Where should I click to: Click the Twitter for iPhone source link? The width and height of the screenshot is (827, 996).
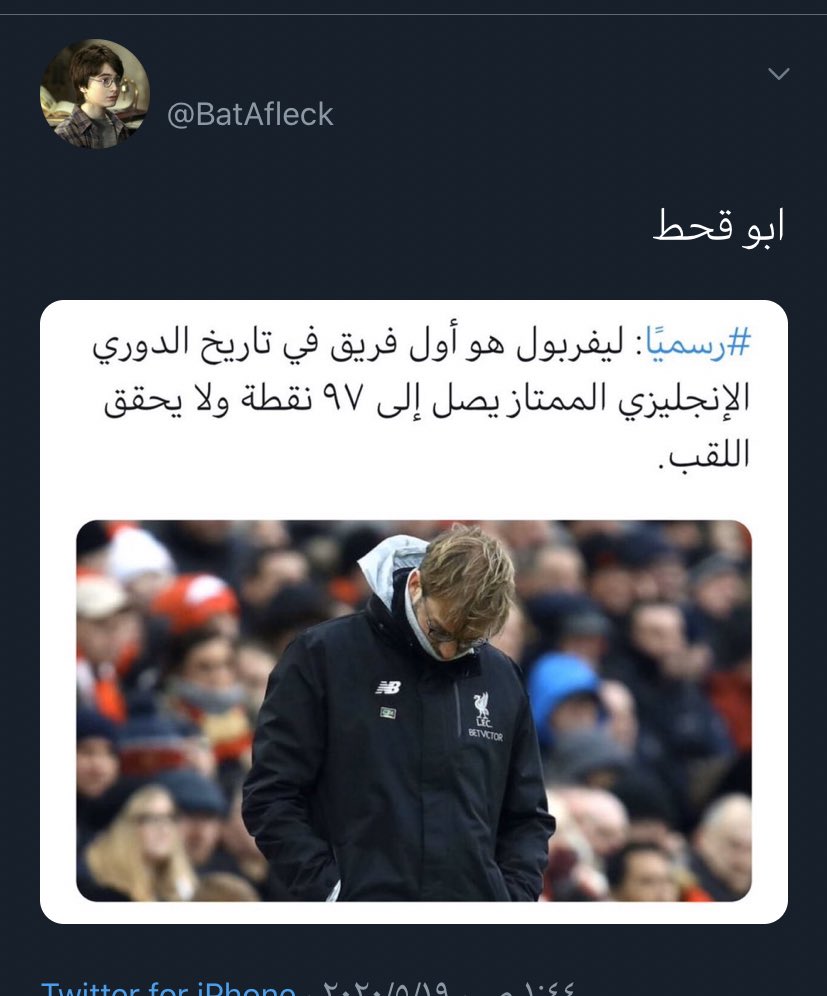pyautogui.click(x=168, y=988)
